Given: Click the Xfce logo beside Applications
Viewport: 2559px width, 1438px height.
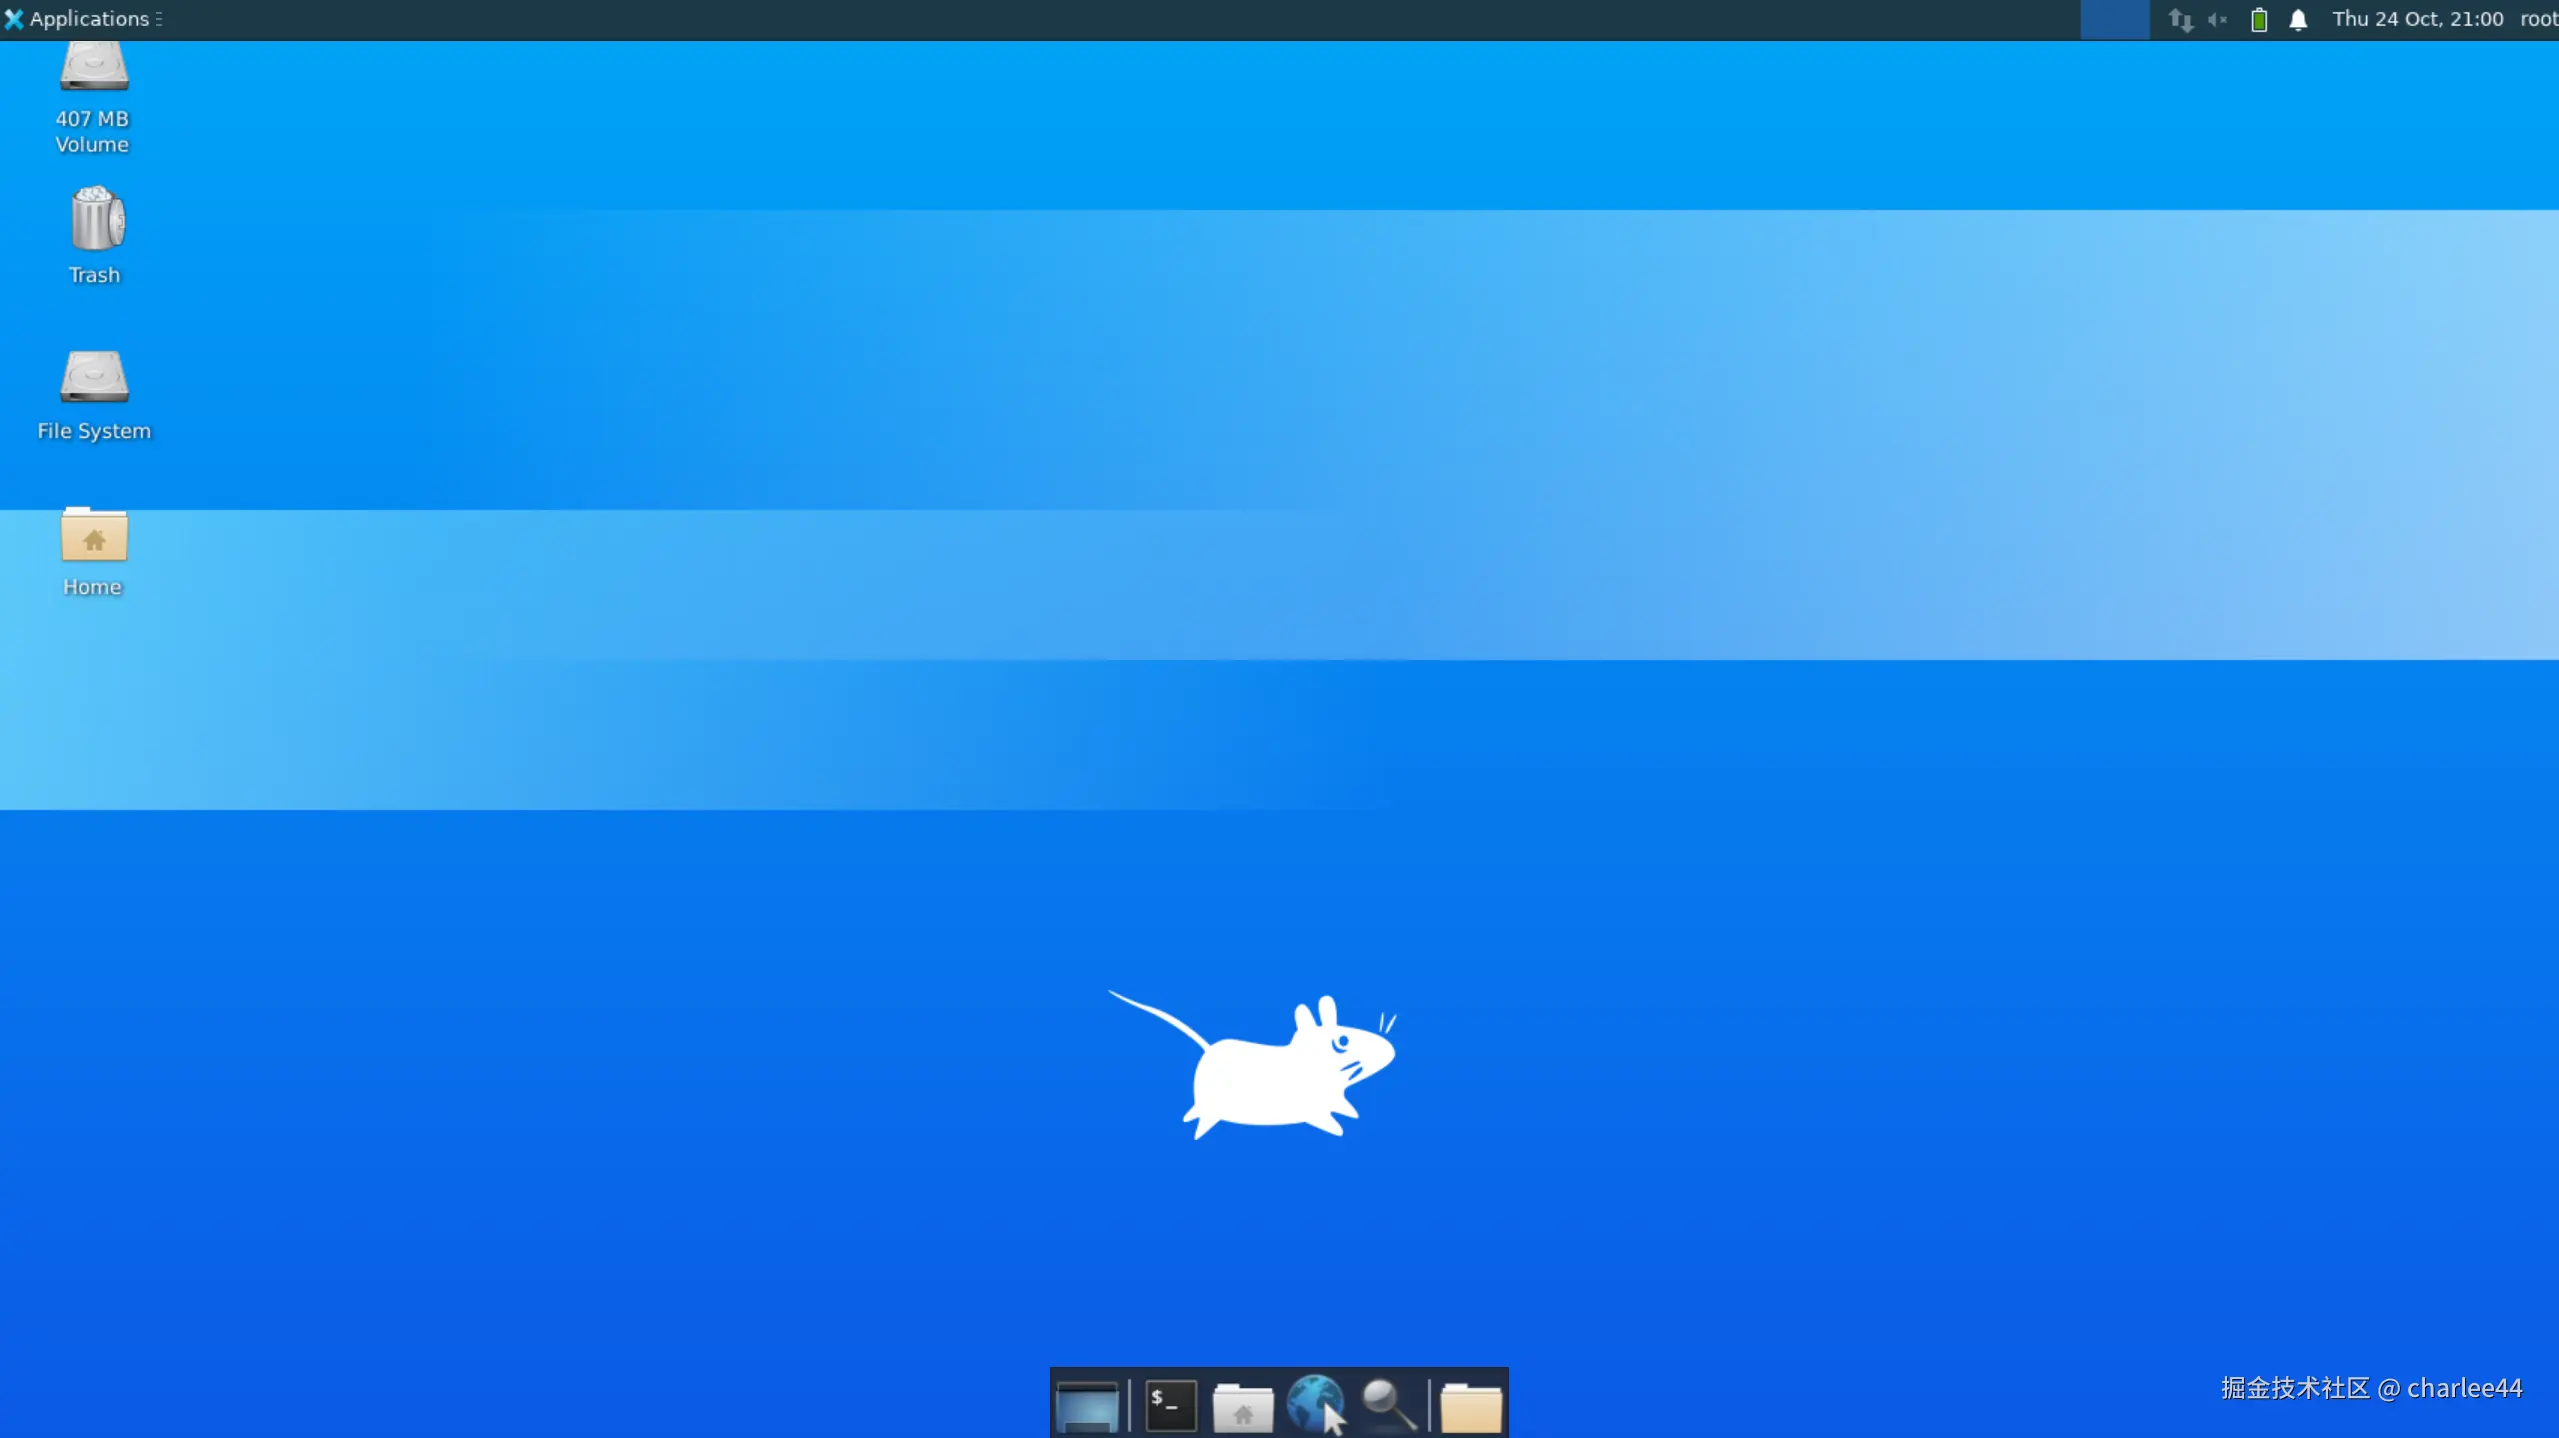Looking at the screenshot, I should (14, 19).
